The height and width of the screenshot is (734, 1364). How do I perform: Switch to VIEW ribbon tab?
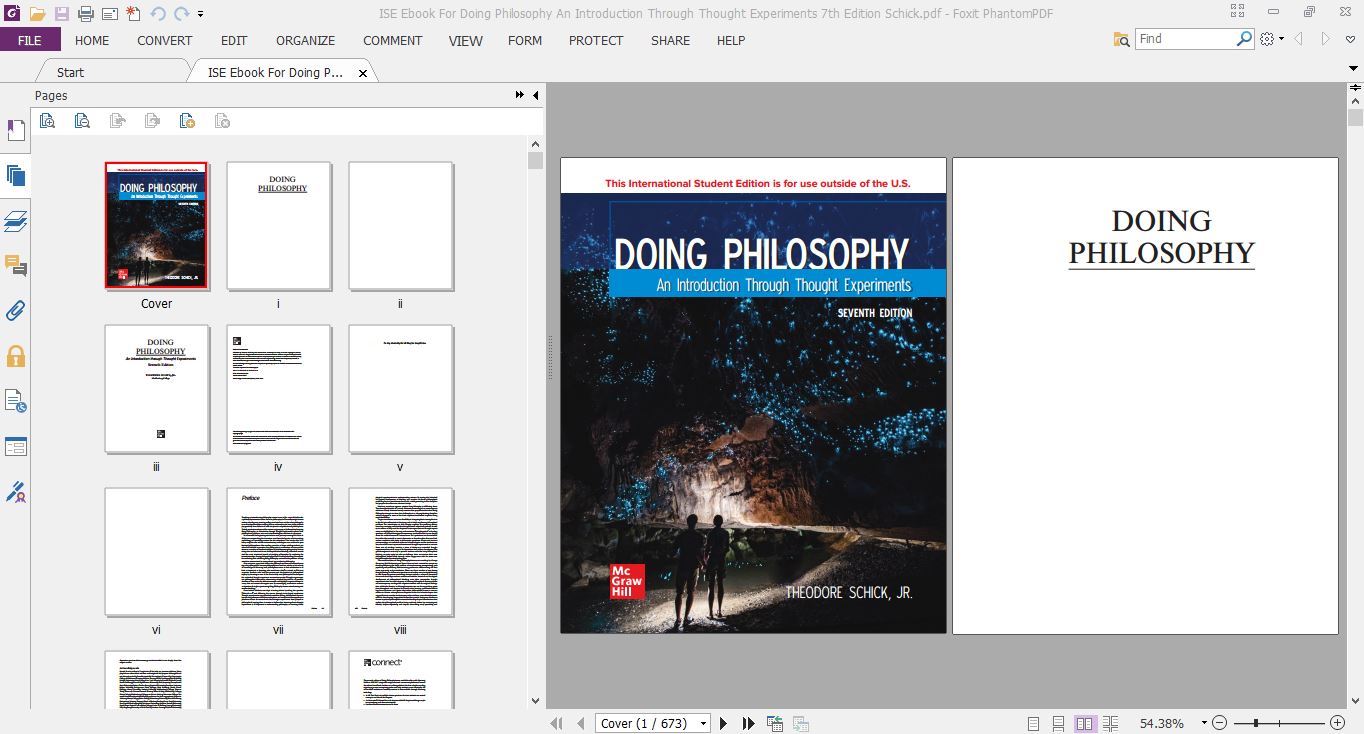[465, 40]
